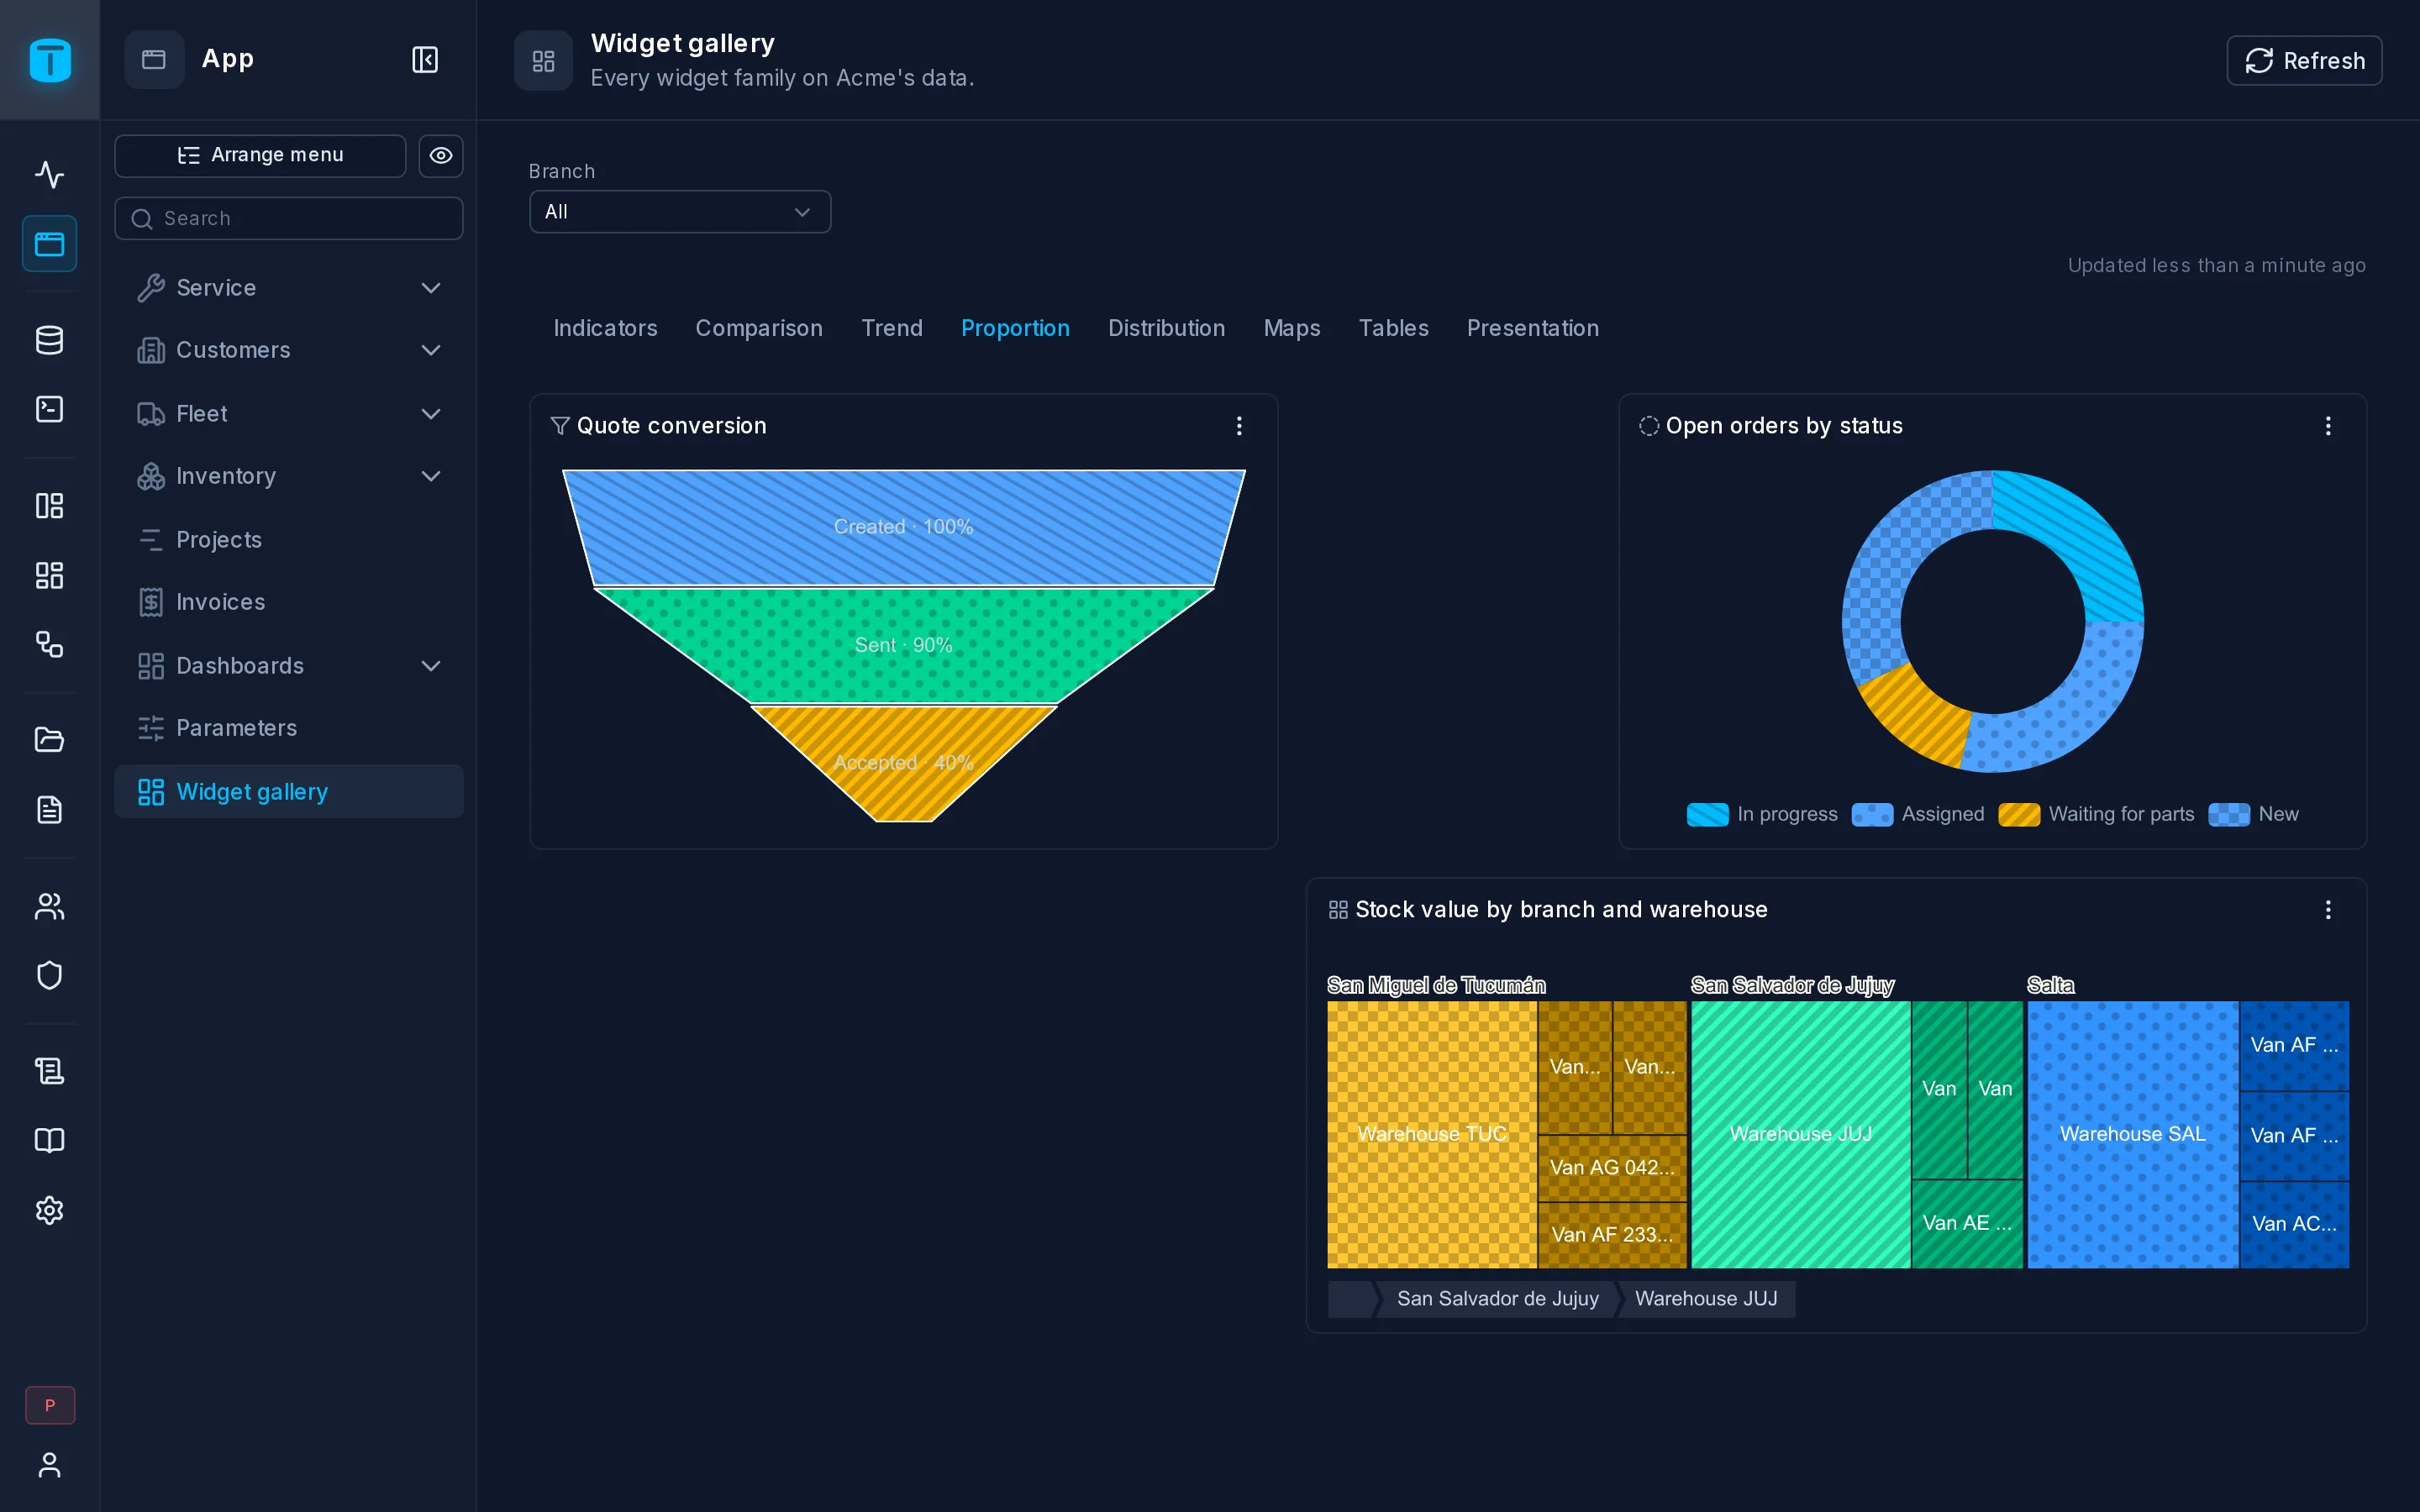2420x1512 pixels.
Task: Expand the Fleet menu section
Action: point(289,414)
